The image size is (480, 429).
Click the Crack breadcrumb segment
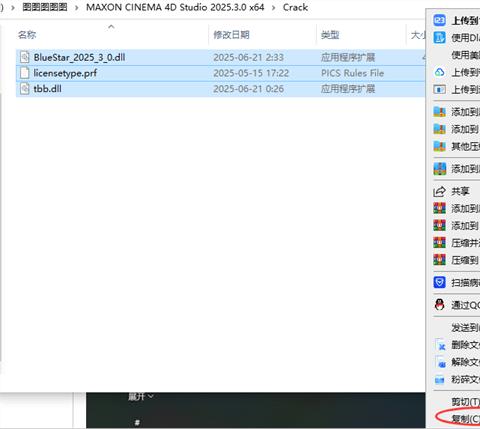(x=295, y=7)
